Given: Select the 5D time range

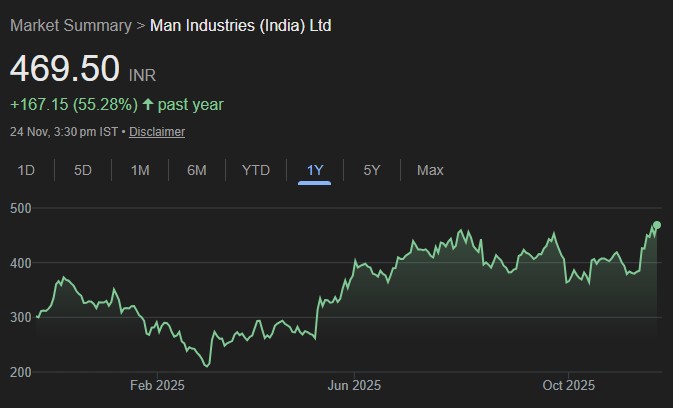Looking at the screenshot, I should 83,170.
